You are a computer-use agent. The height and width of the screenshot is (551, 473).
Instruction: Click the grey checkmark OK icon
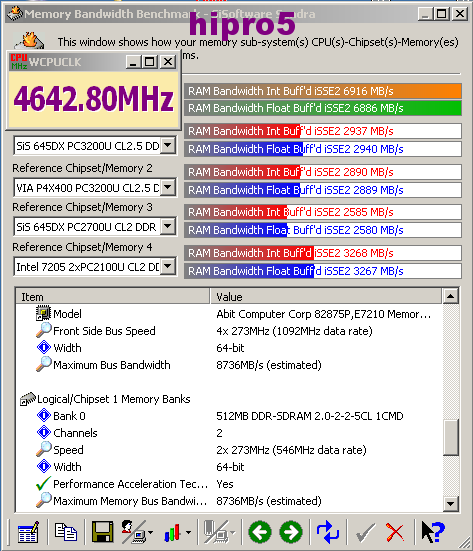365,533
